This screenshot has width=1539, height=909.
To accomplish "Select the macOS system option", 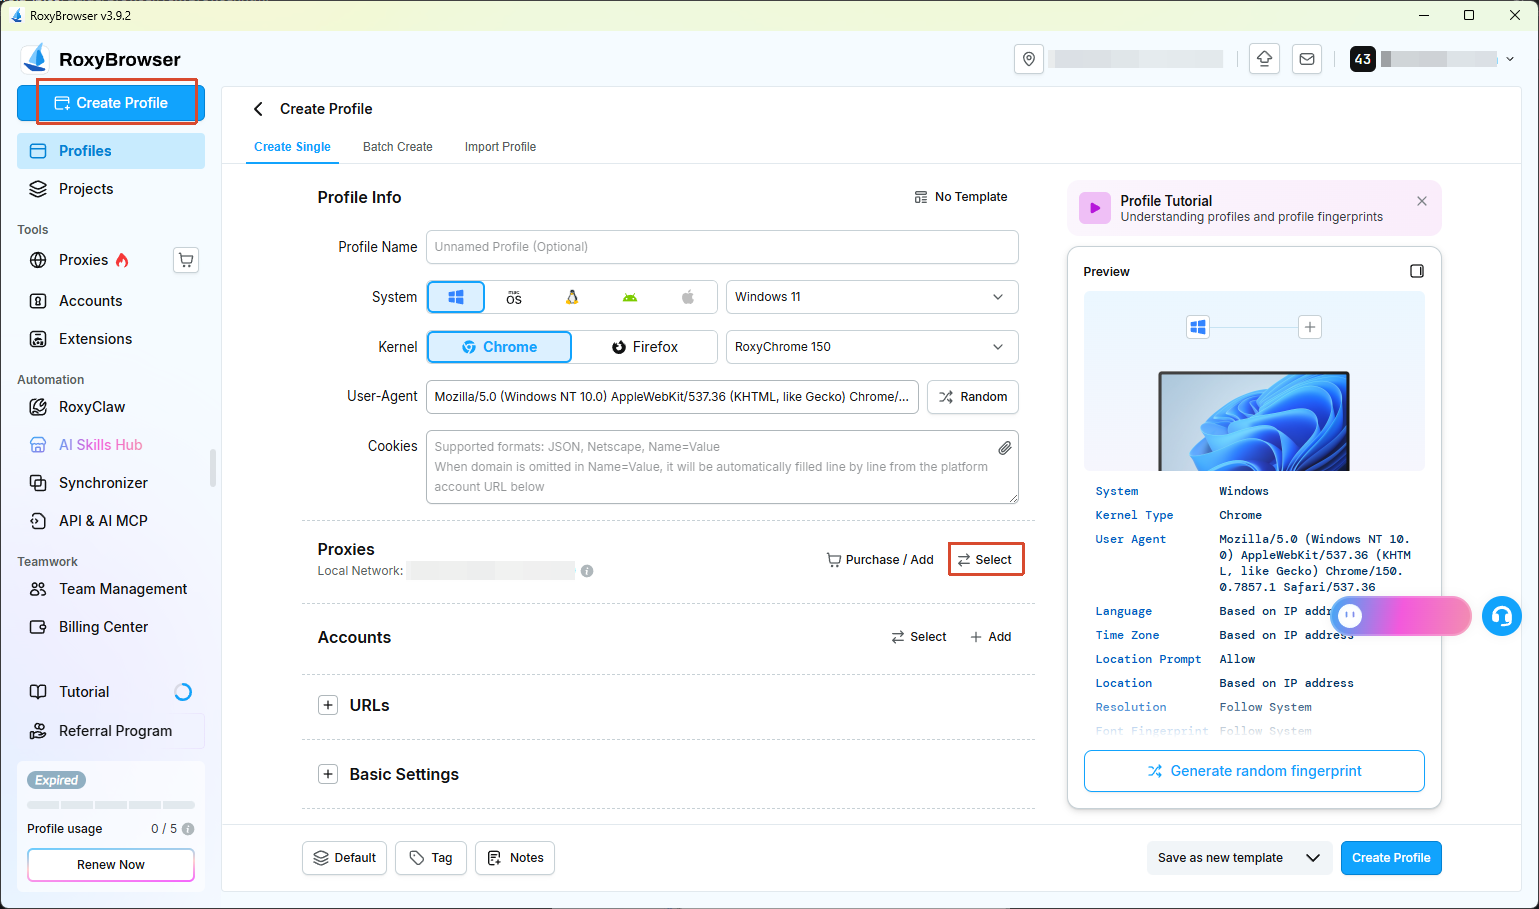I will point(514,297).
